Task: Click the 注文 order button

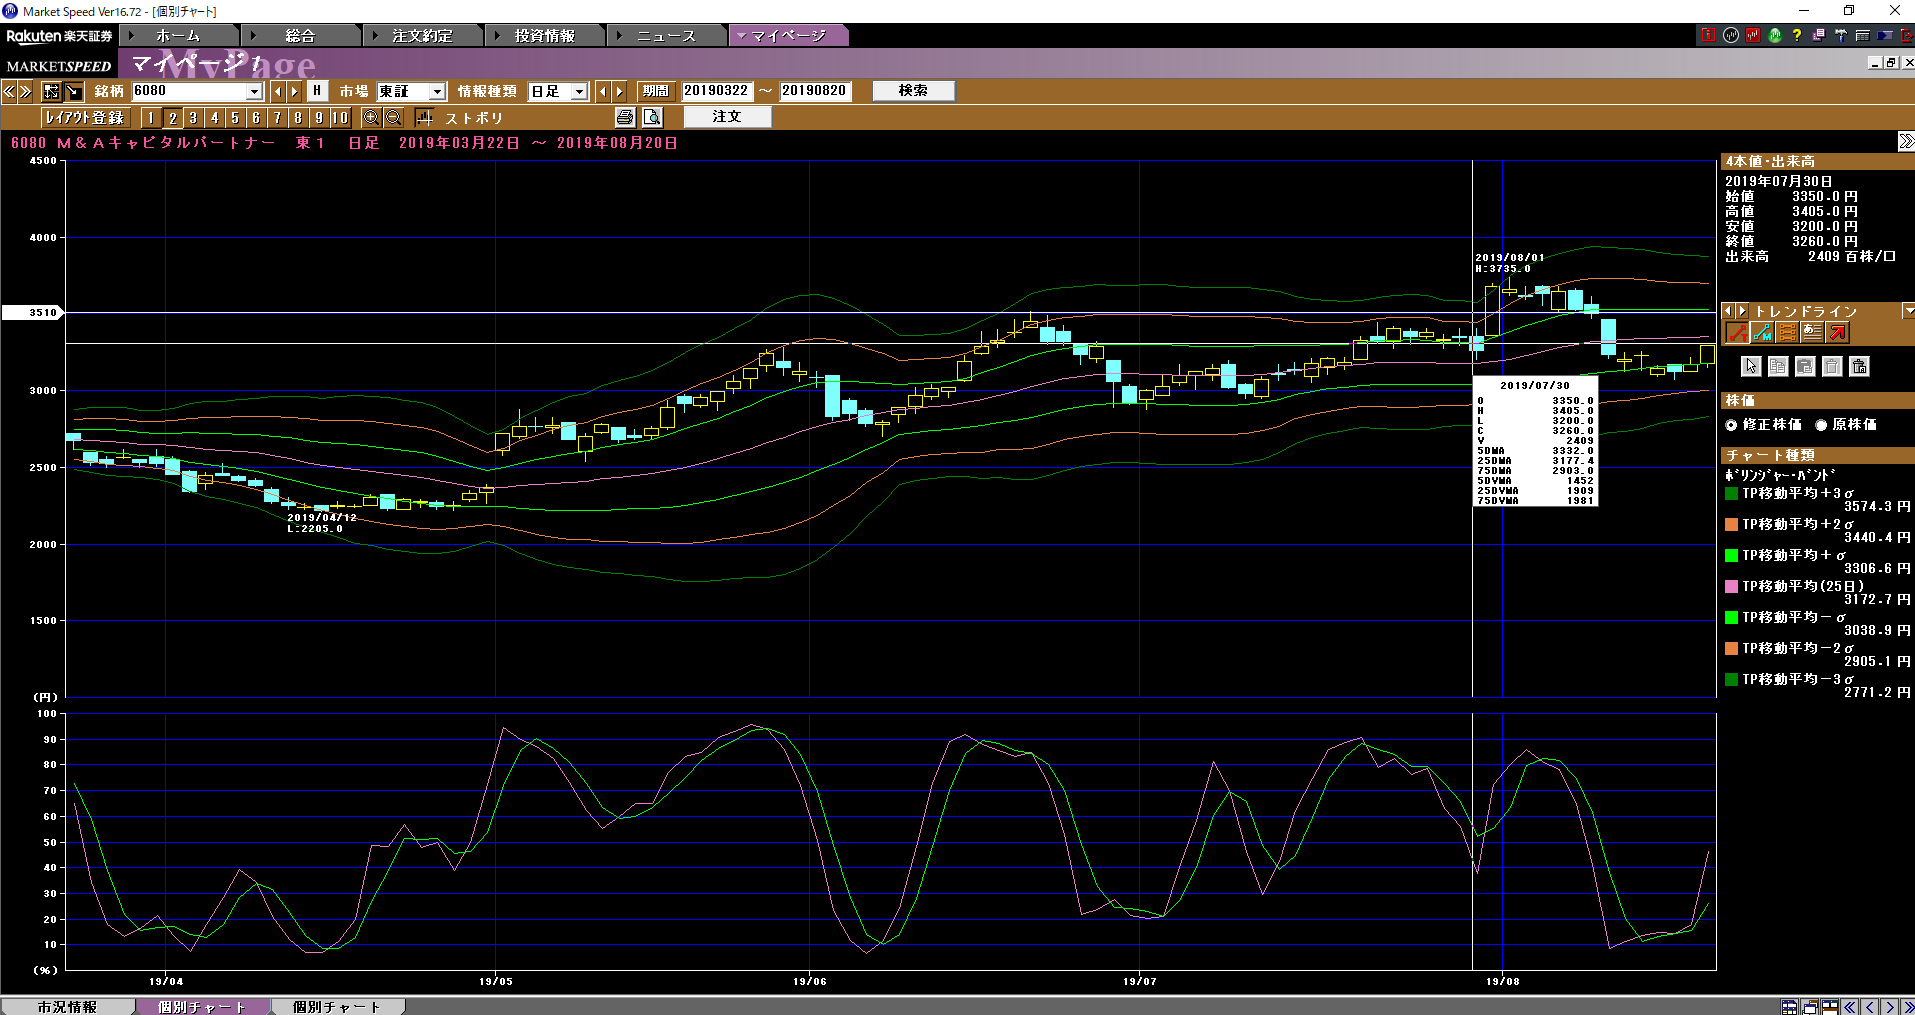Action: pos(727,117)
